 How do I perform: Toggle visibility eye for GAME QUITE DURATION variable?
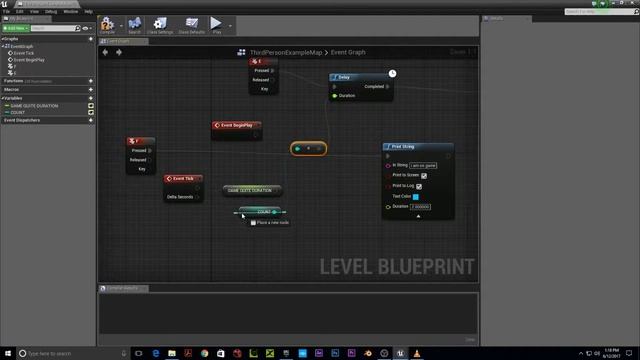91,106
